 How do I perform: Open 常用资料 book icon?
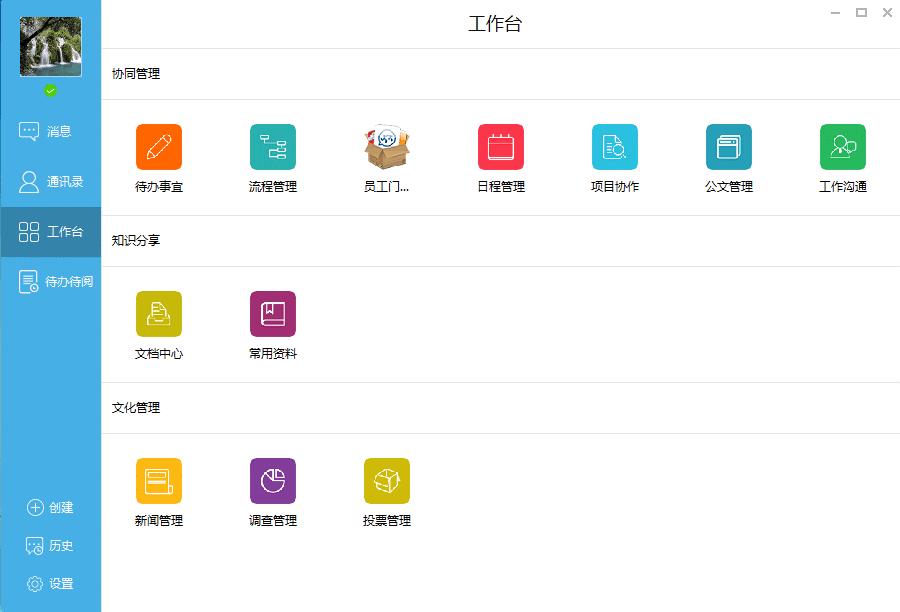tap(273, 314)
